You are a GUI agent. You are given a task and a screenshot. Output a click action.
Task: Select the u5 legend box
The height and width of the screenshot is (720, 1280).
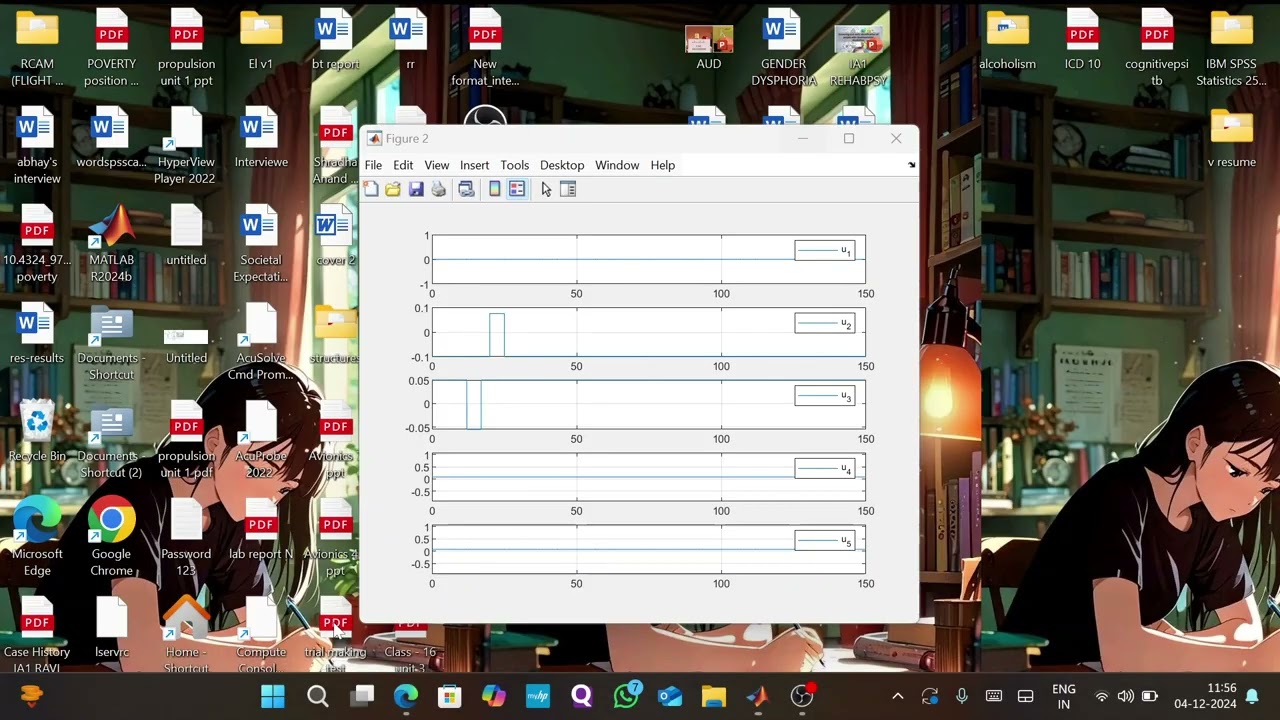click(825, 541)
